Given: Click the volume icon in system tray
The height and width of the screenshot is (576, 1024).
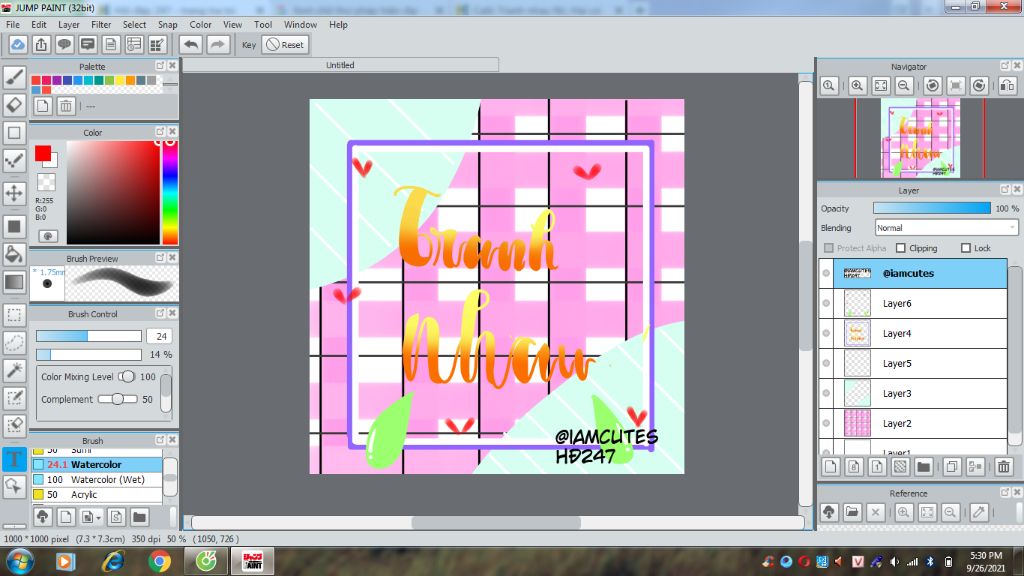Looking at the screenshot, I should tap(895, 562).
